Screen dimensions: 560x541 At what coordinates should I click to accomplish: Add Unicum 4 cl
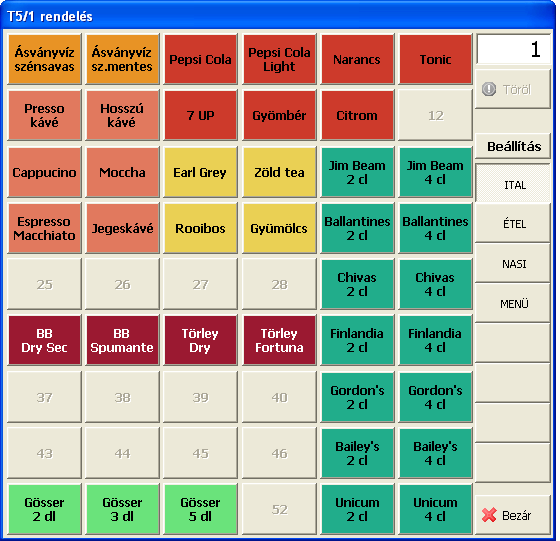coord(435,509)
